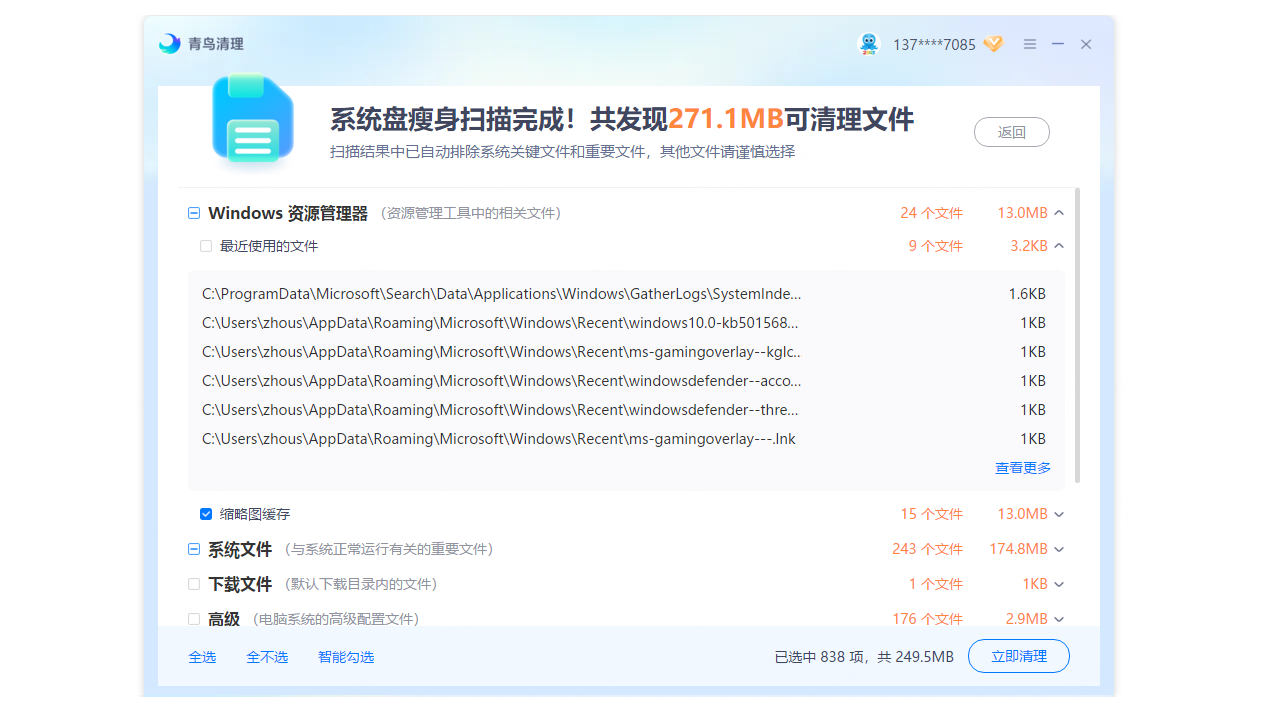This screenshot has height=720, width=1280.
Task: Click the 返回 button
Action: [x=1011, y=132]
